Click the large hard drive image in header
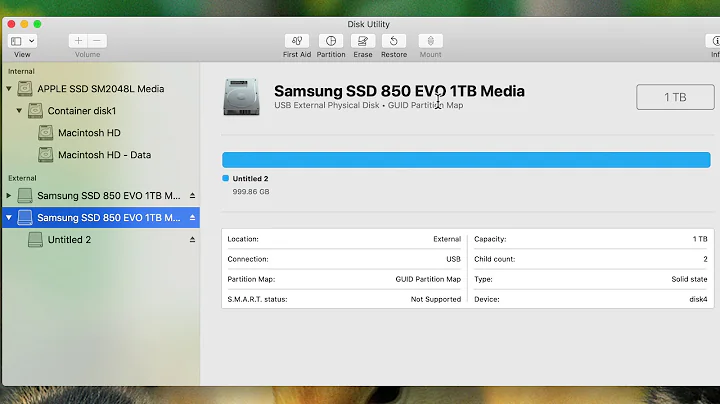 tap(241, 97)
